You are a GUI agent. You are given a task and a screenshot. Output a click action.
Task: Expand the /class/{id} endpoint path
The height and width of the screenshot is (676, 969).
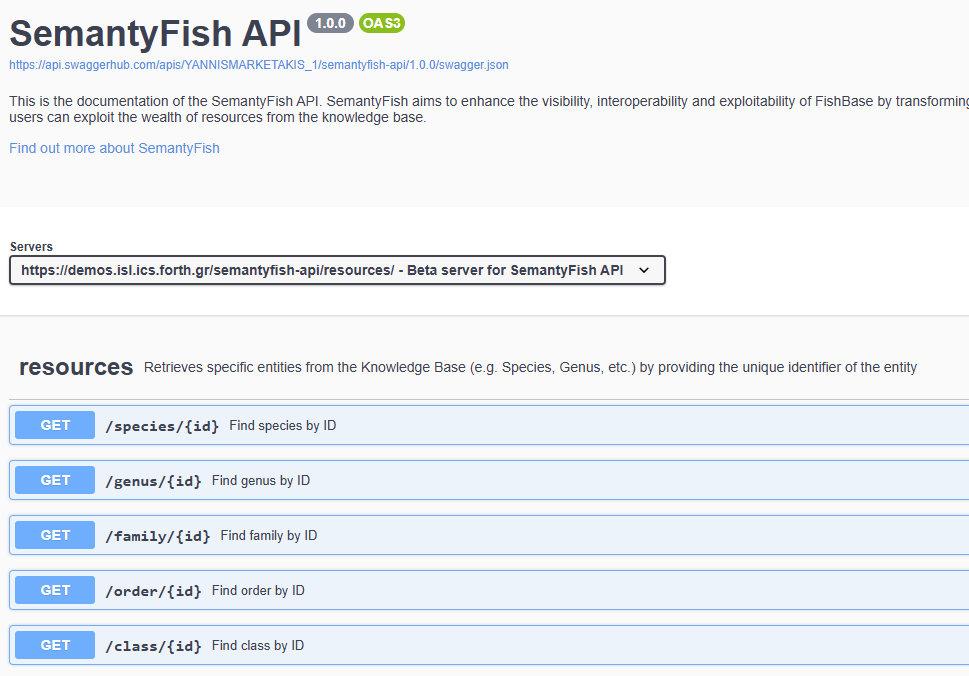tap(153, 646)
